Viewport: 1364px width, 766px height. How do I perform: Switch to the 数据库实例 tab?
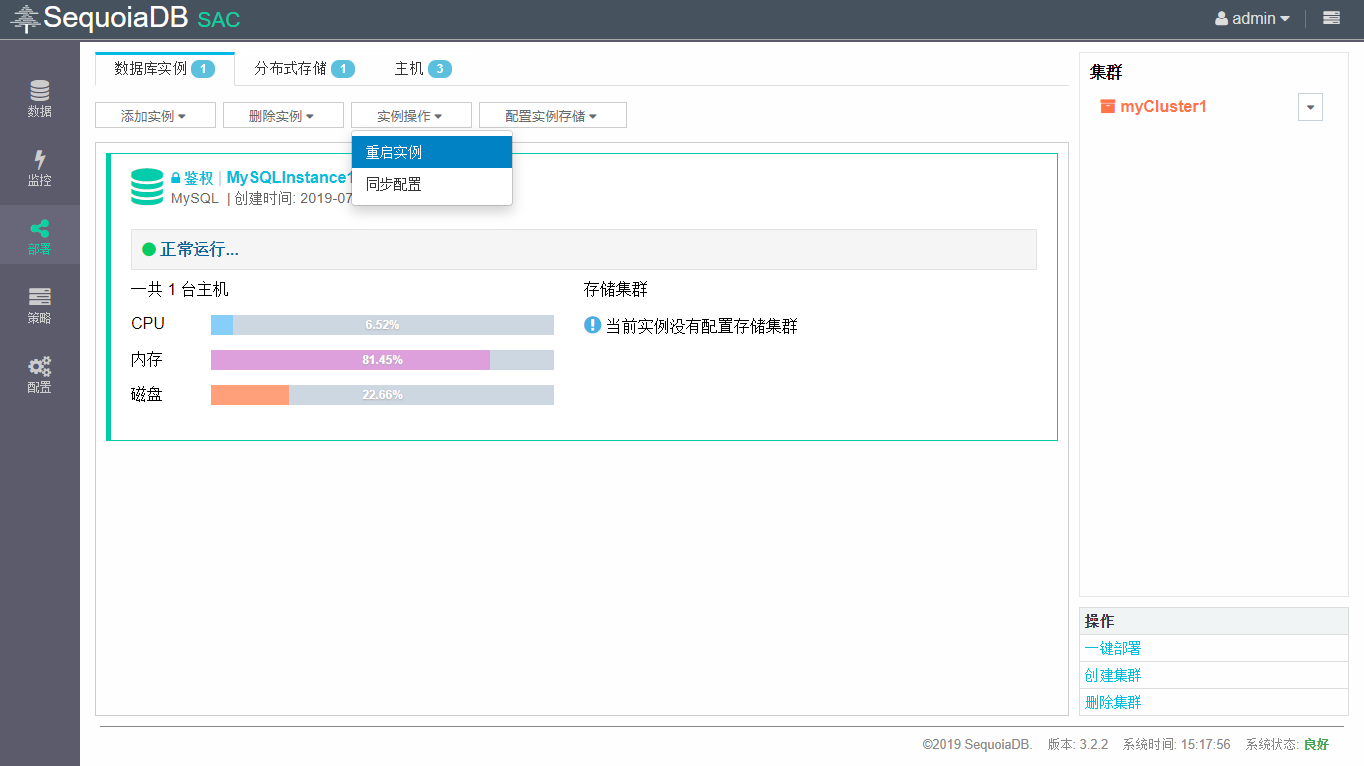click(164, 69)
